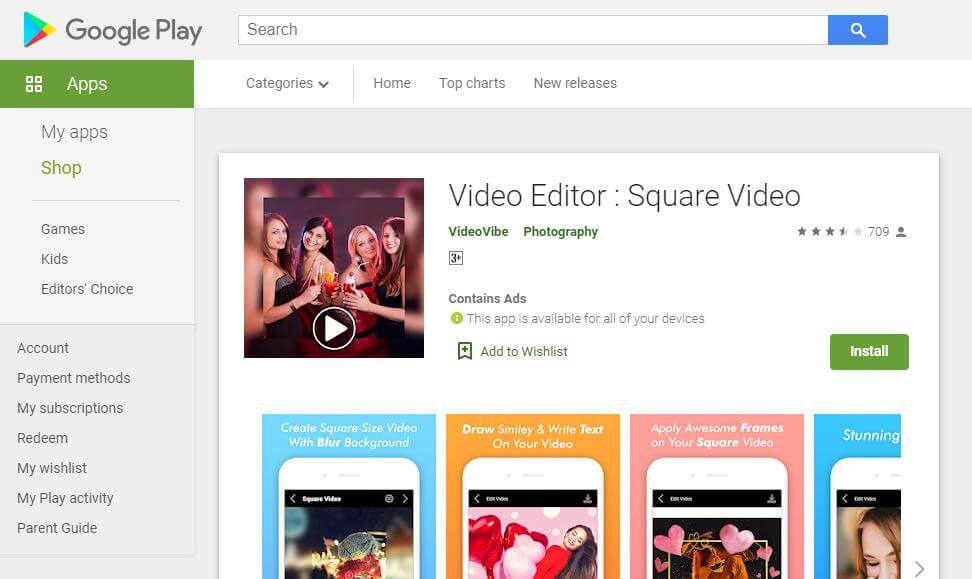Click the Contains Ads label
This screenshot has width=972, height=579.
pos(487,298)
